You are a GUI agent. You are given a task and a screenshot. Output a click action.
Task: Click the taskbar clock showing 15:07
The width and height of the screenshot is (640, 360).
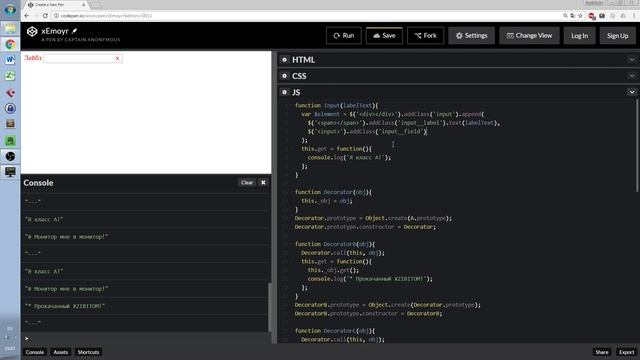(x=10, y=348)
